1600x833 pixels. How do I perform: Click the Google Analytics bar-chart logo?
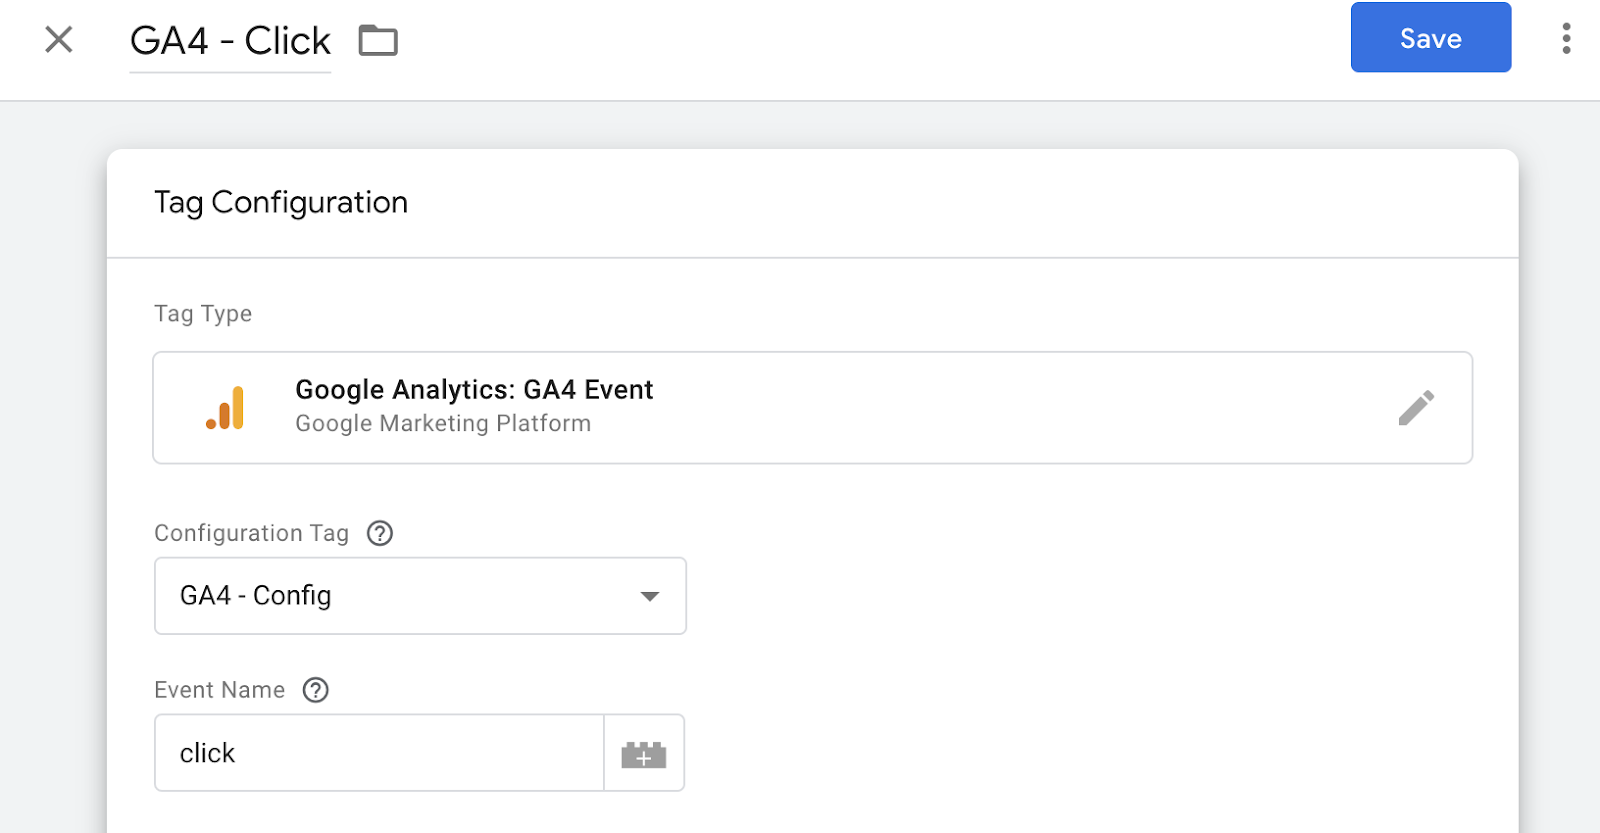tap(226, 408)
